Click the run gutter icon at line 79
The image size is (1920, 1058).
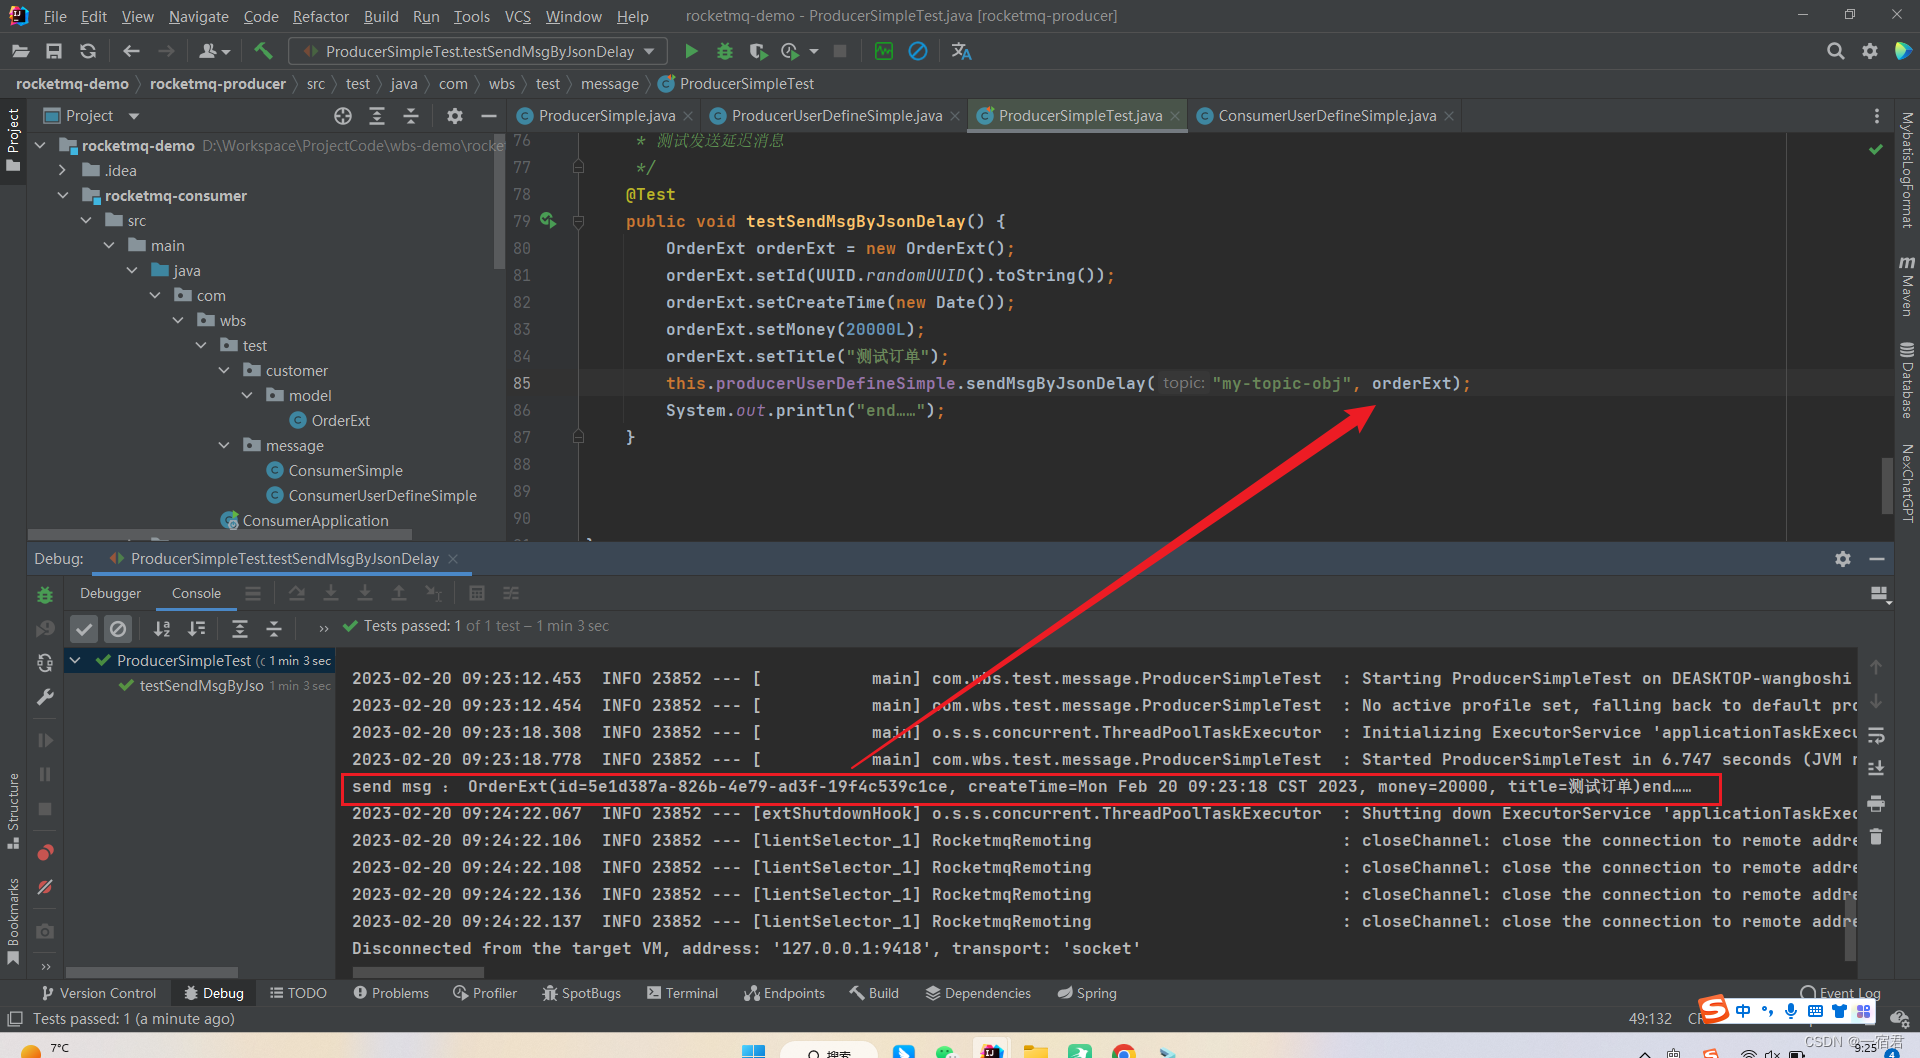pyautogui.click(x=548, y=220)
